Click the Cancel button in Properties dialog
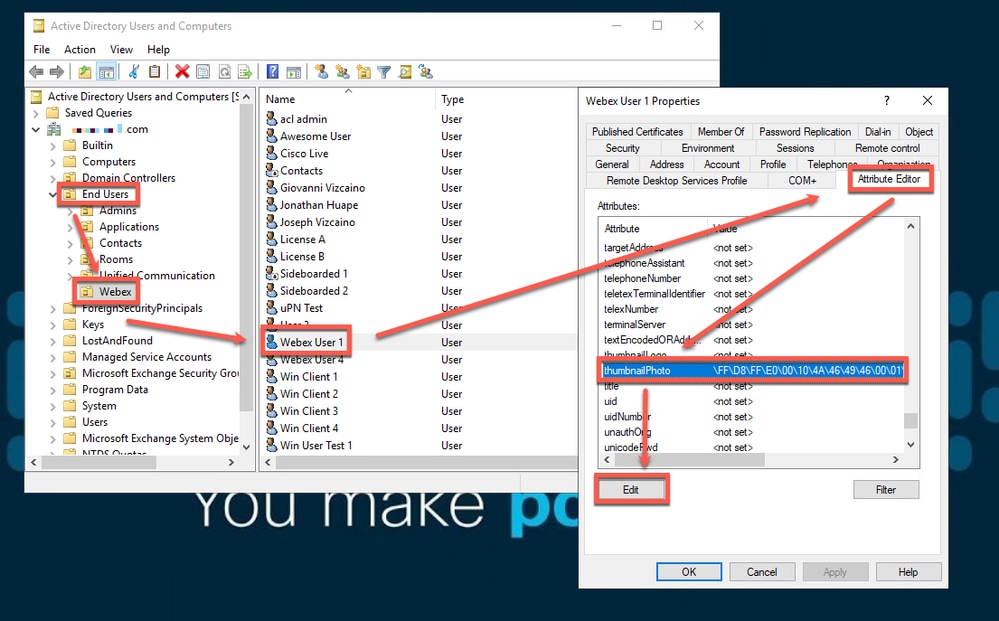 pos(762,572)
